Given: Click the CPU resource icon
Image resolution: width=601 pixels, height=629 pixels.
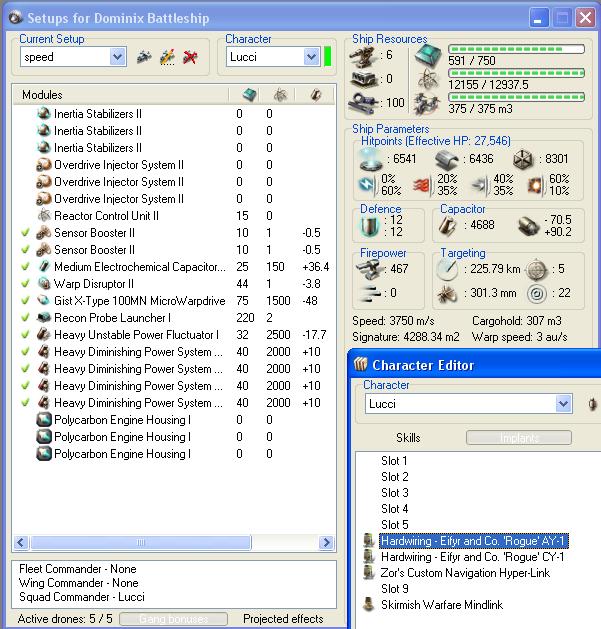Looking at the screenshot, I should tap(428, 56).
